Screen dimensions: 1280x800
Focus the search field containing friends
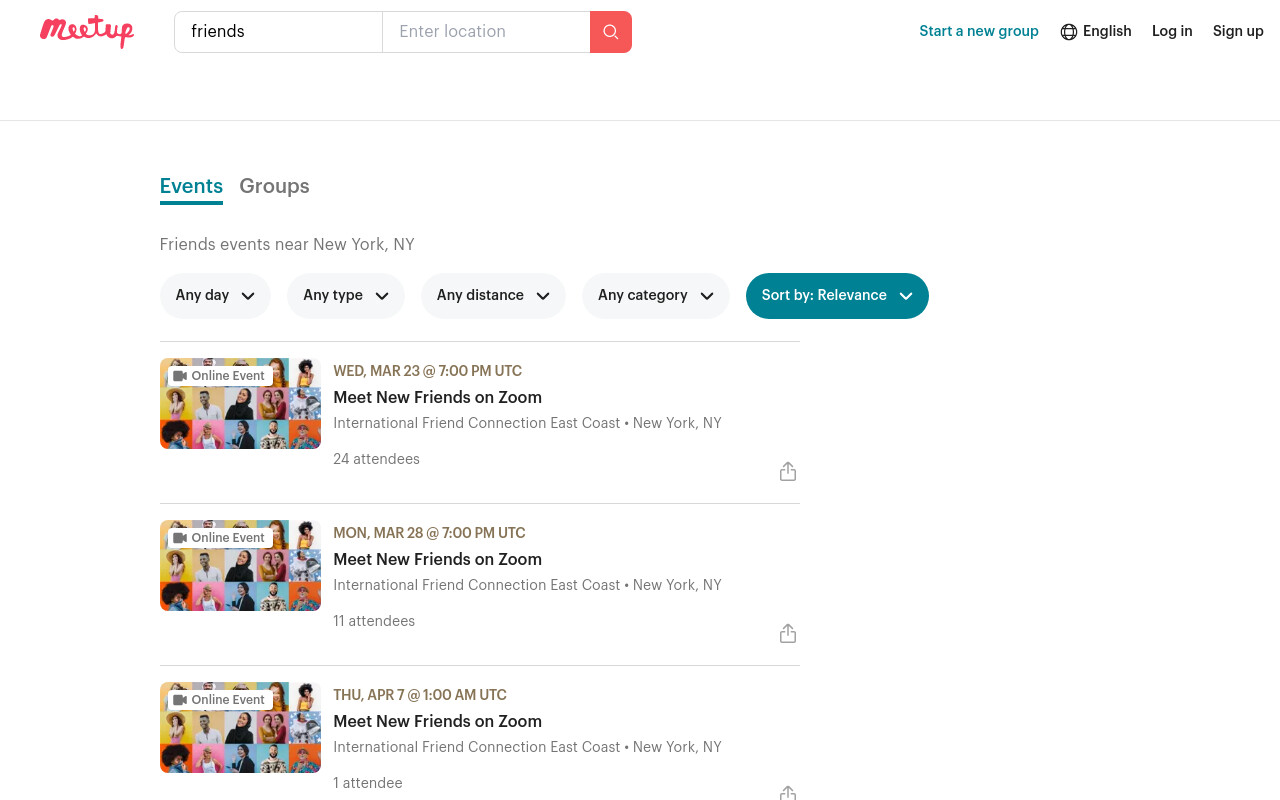278,32
